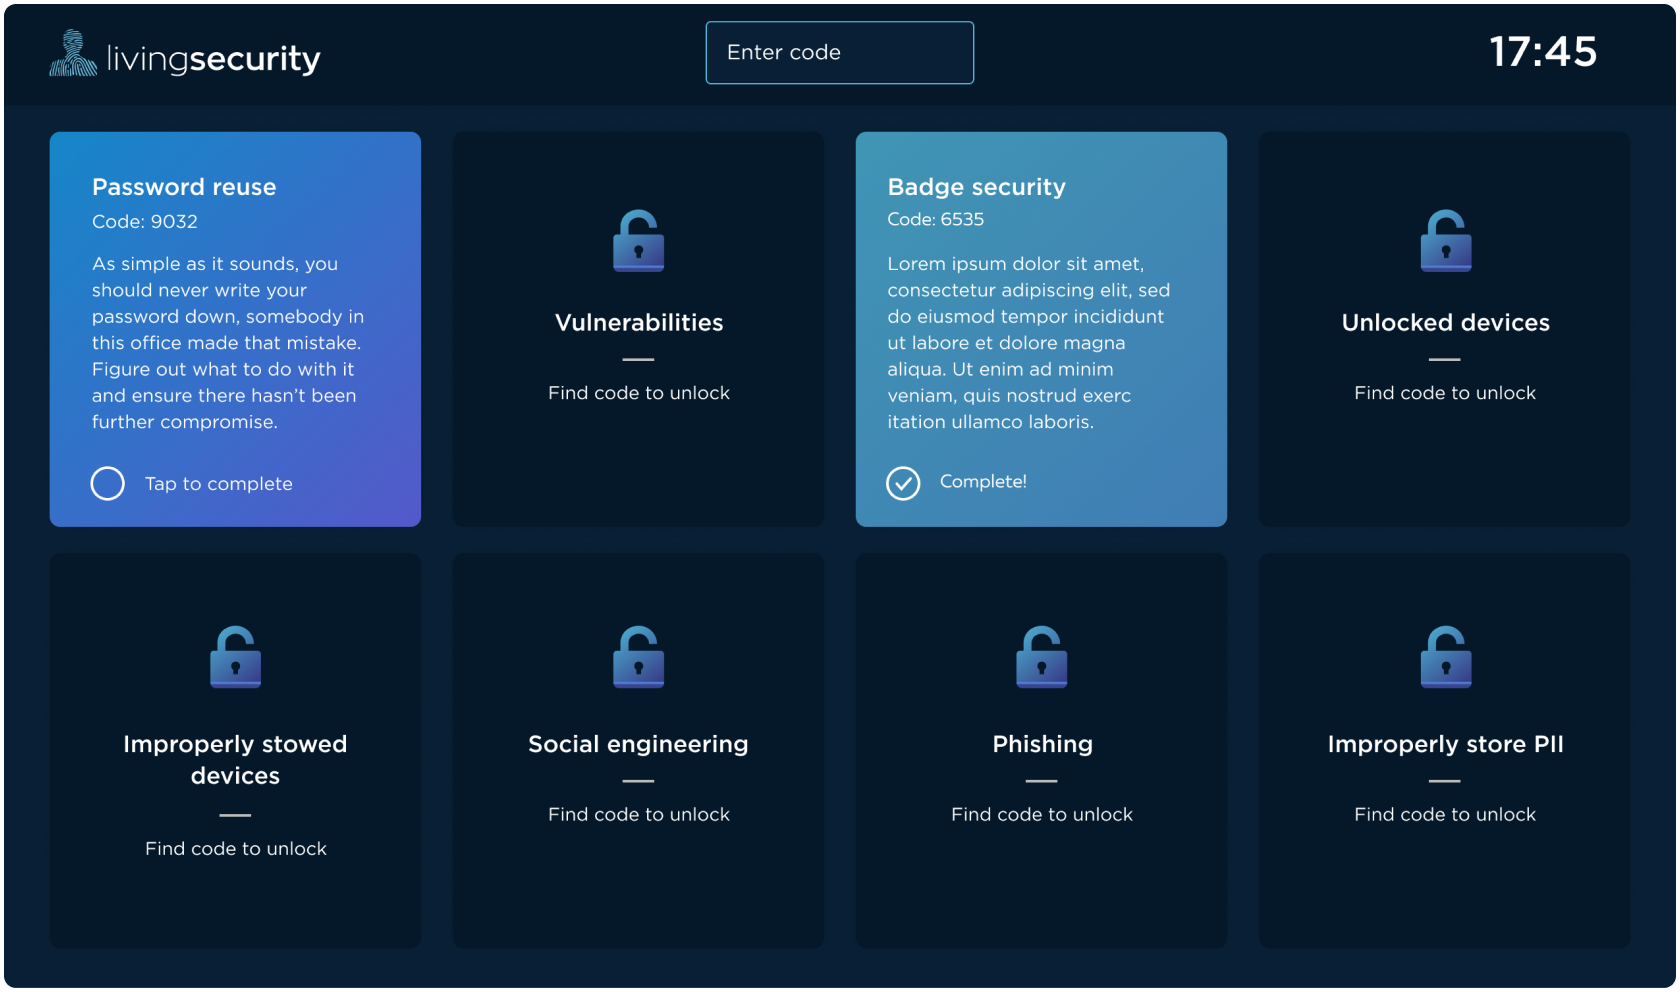This screenshot has height=992, width=1680.
Task: Click the padlock icon above Improperly stowed devices
Action: click(x=236, y=657)
